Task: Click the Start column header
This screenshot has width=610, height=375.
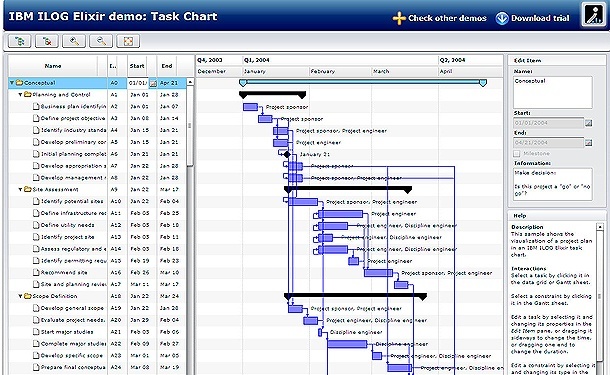Action: [x=137, y=66]
